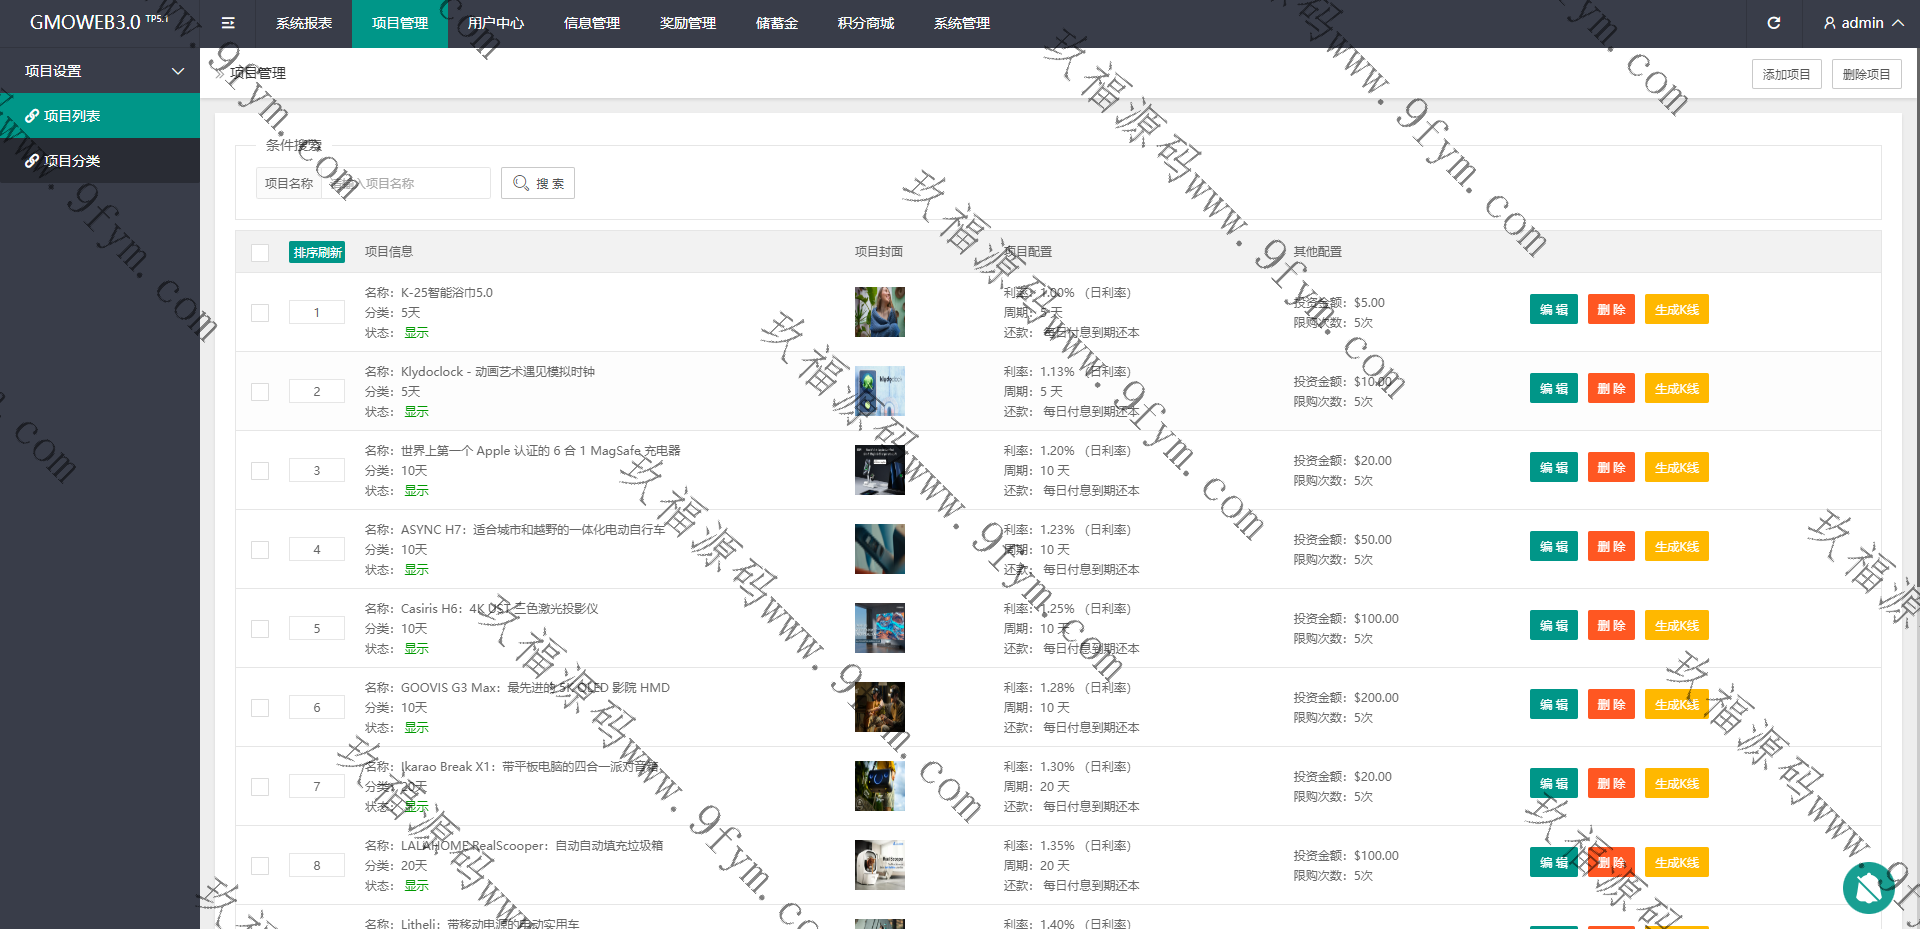Click the magnifier search button
The height and width of the screenshot is (929, 1920).
point(538,183)
